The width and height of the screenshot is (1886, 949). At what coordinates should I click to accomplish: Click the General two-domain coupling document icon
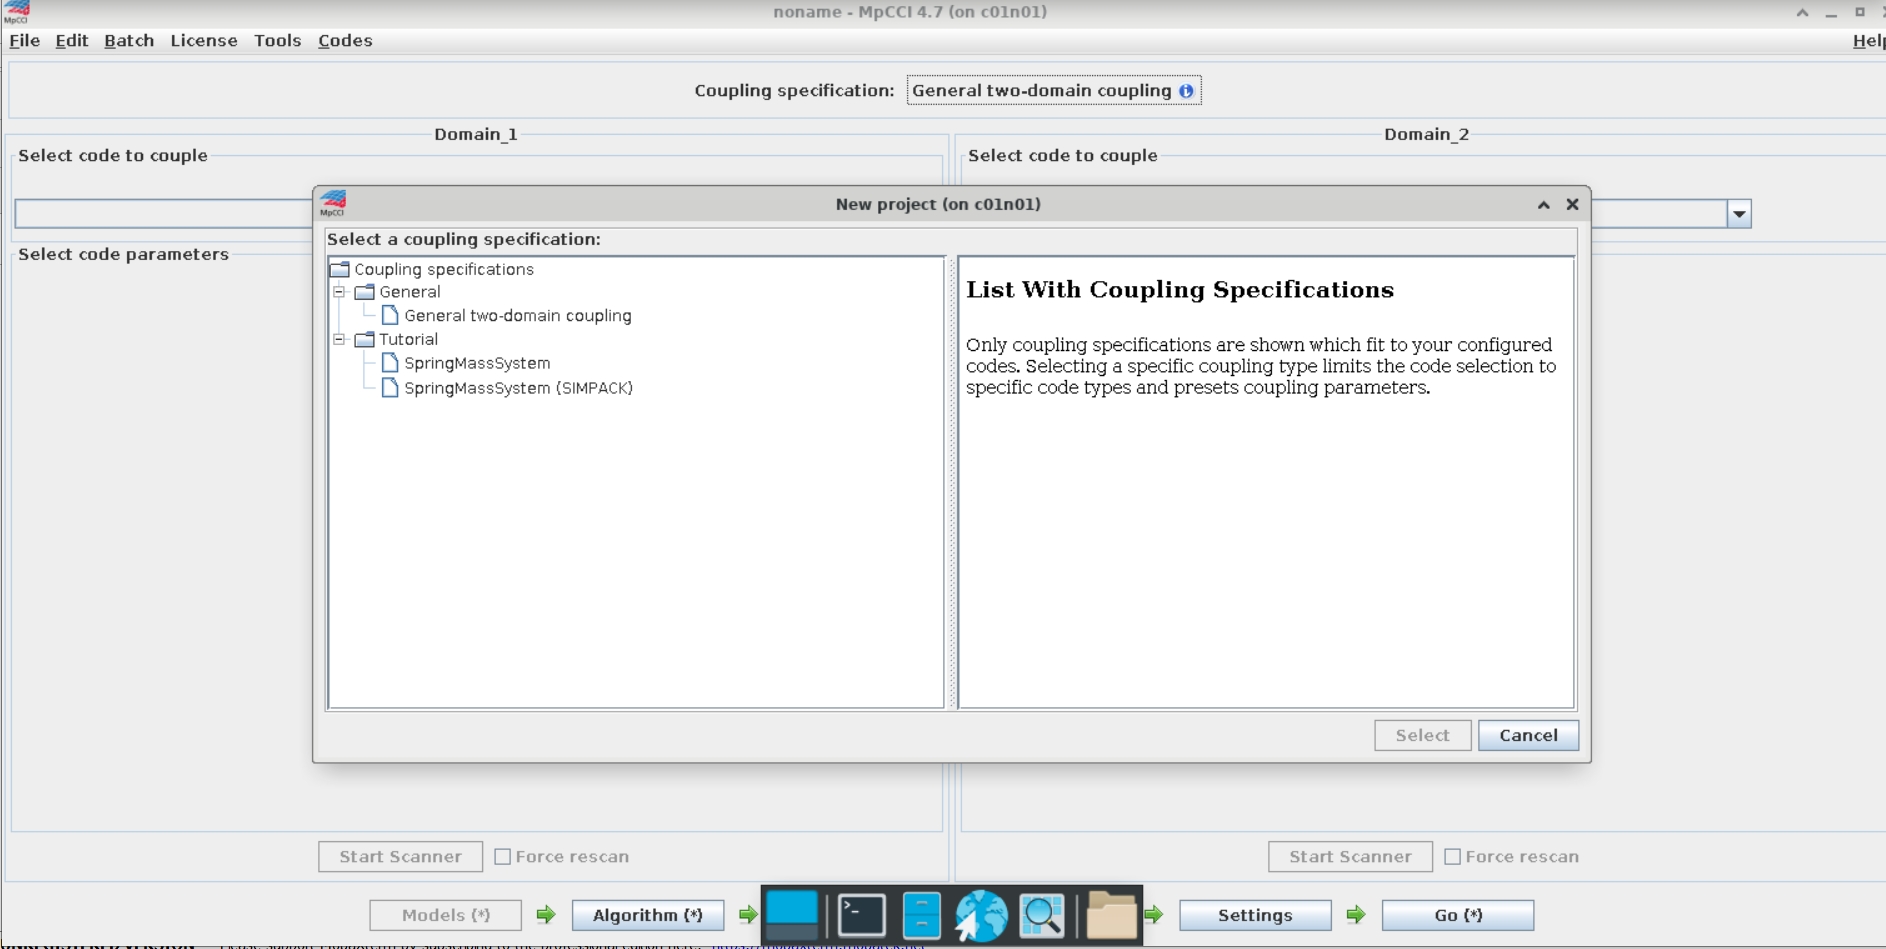[x=390, y=315]
